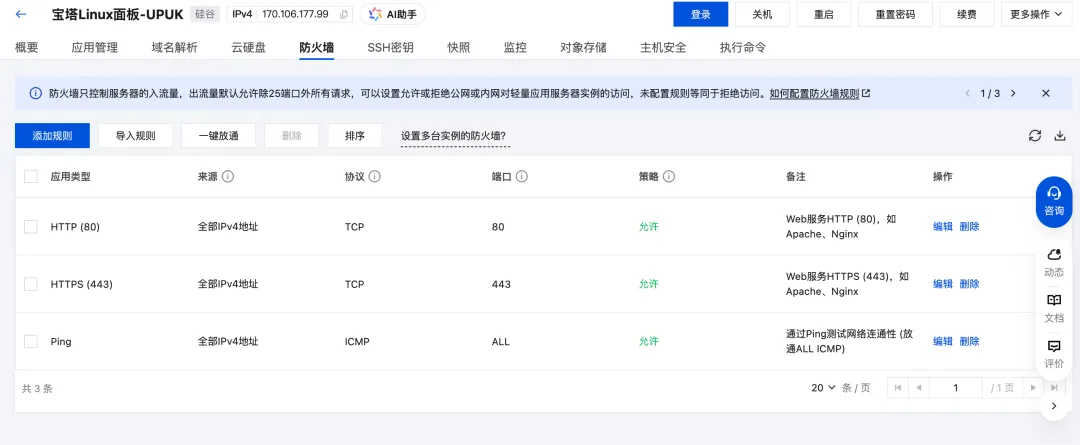Download the firewall rules export
The width and height of the screenshot is (1080, 445).
[x=1060, y=136]
